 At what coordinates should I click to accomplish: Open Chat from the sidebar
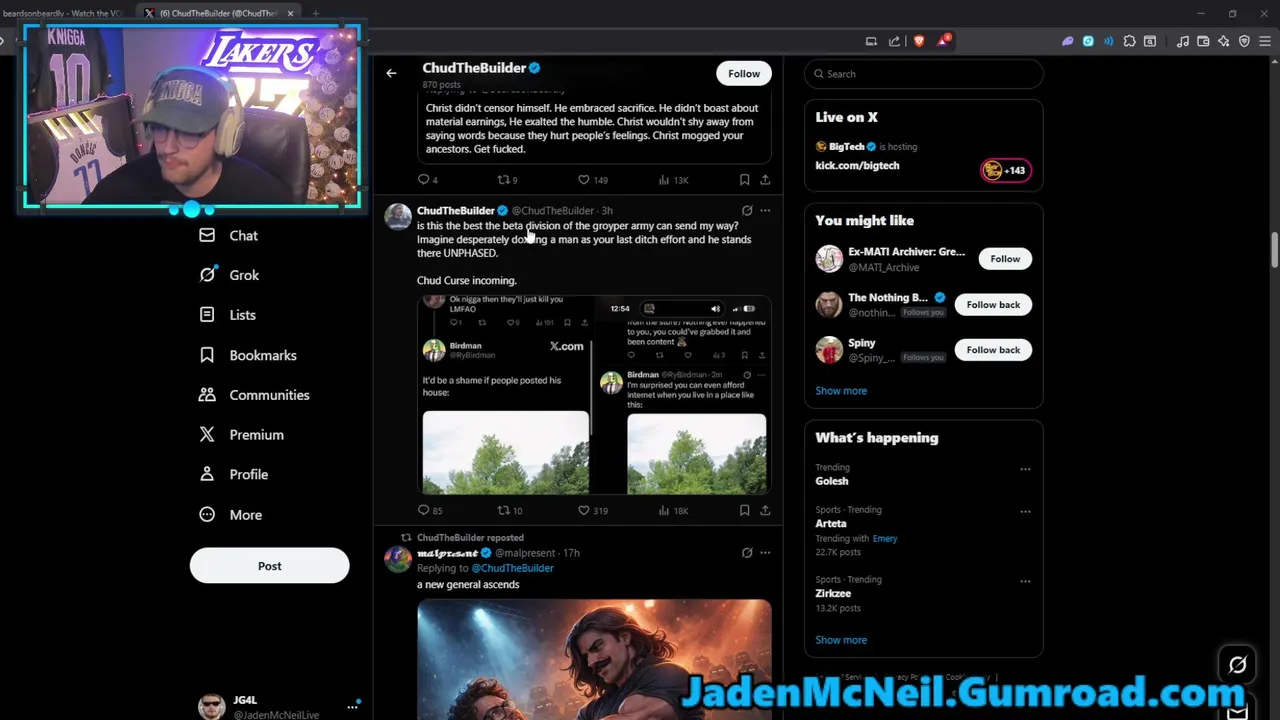point(229,236)
